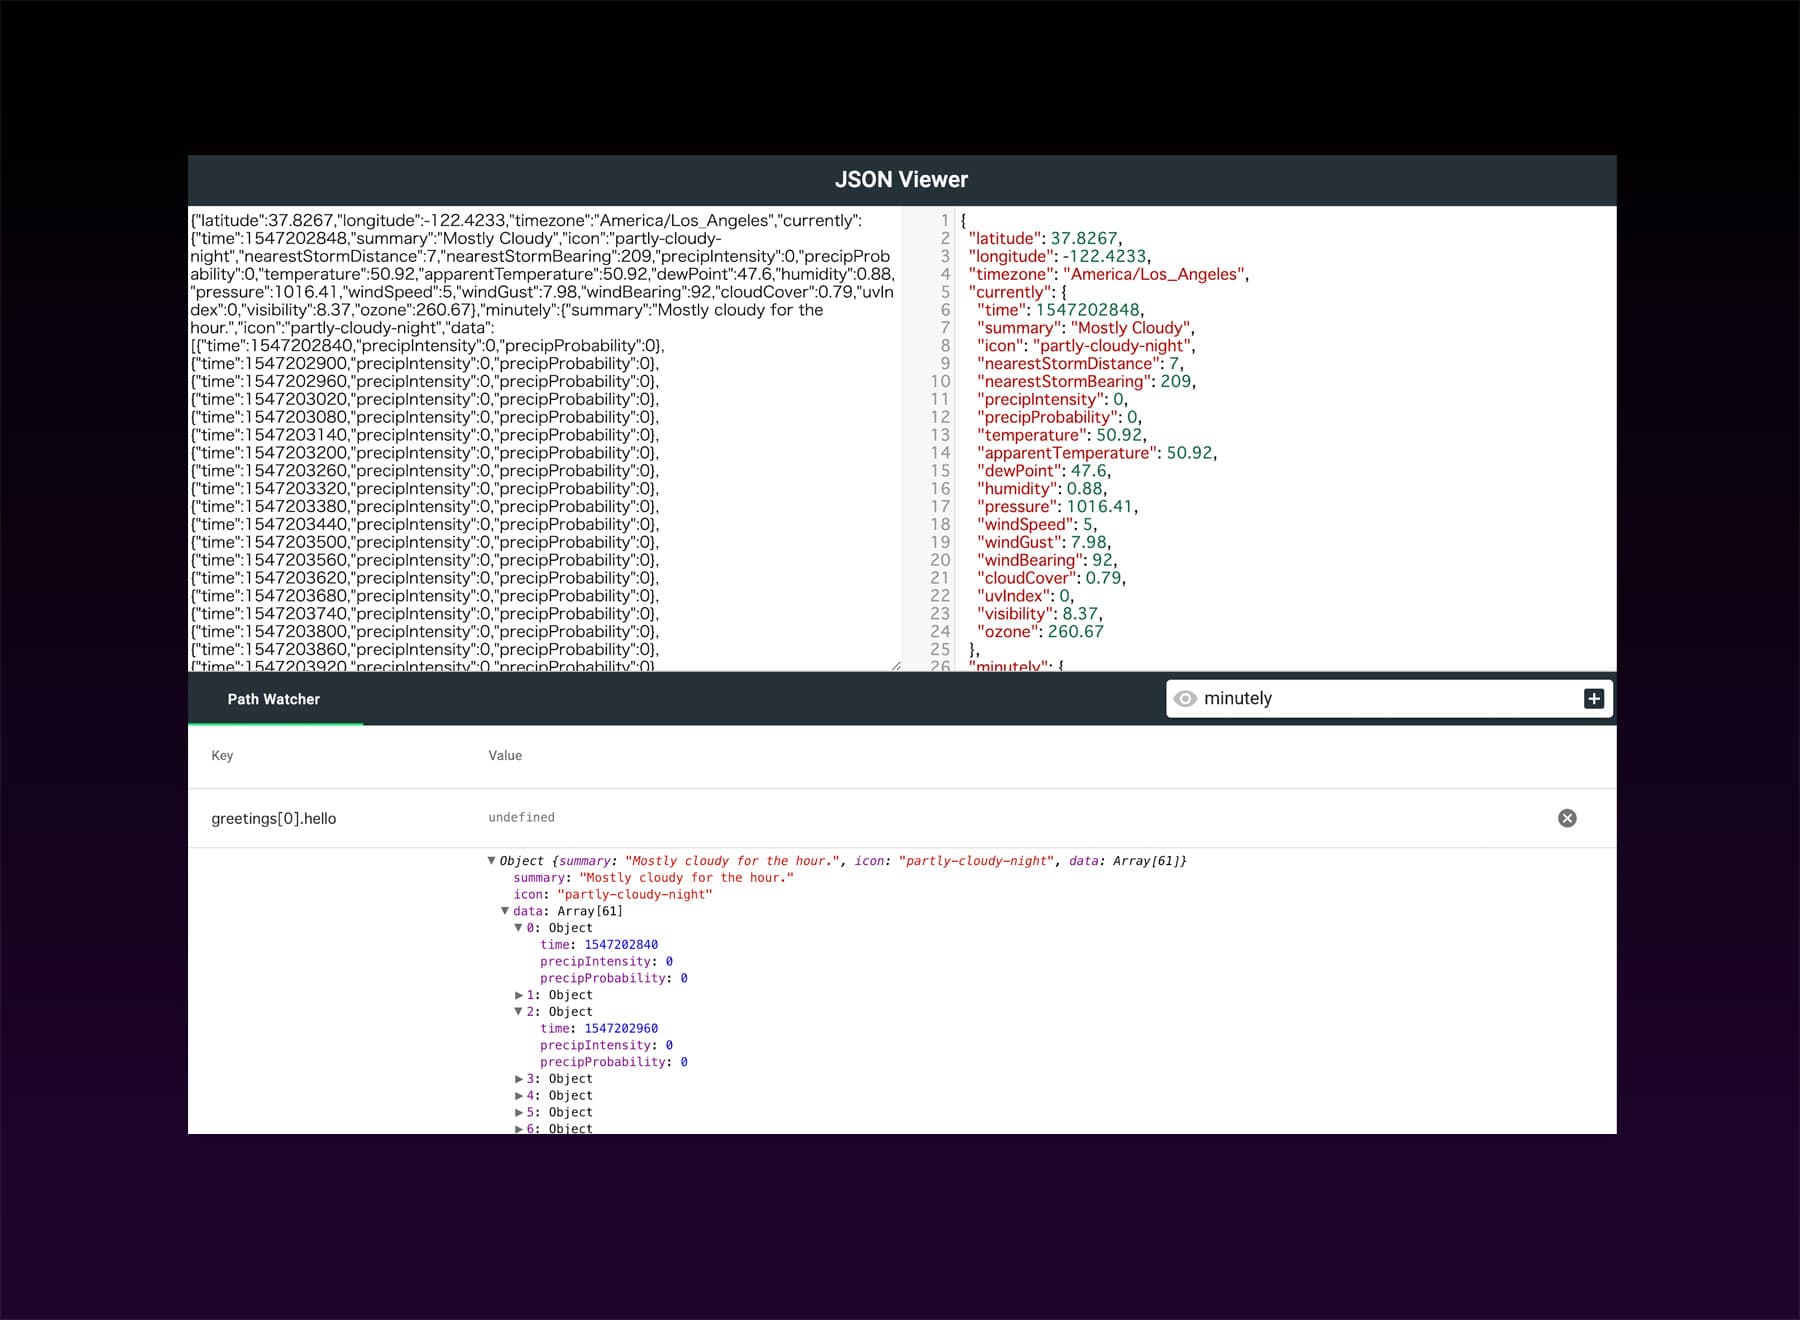Image resolution: width=1800 pixels, height=1320 pixels.
Task: Click the Value column header
Action: 505,756
